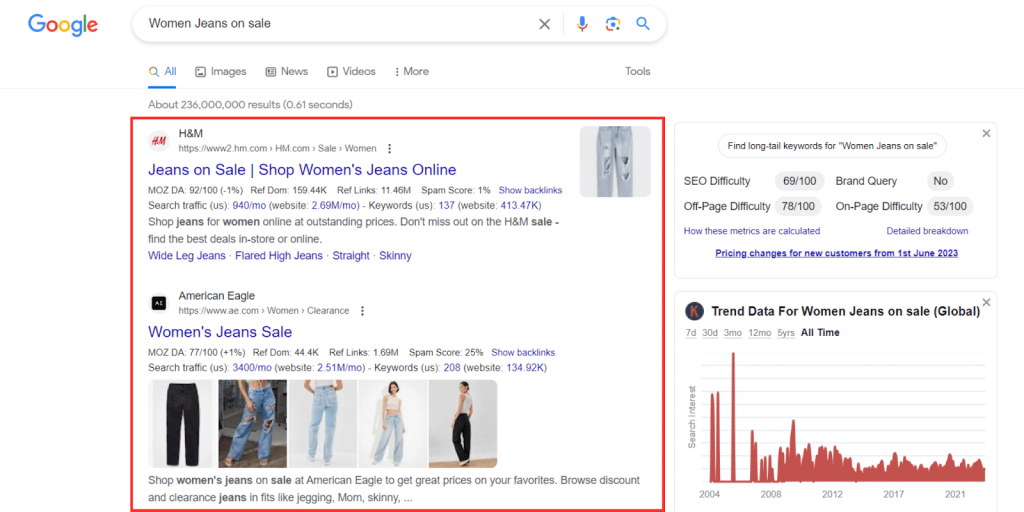Start voice search with microphone icon
The width and height of the screenshot is (1024, 512).
(582, 24)
